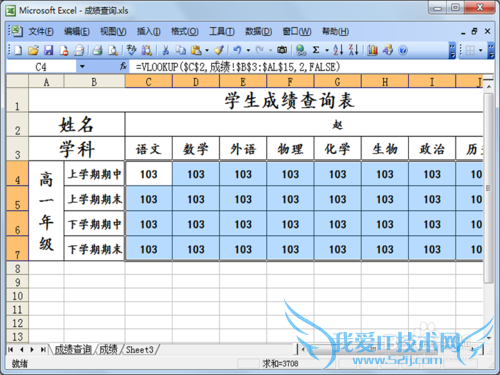Click the Name Box showing C4
Viewport: 500px width, 375px height.
pos(41,67)
